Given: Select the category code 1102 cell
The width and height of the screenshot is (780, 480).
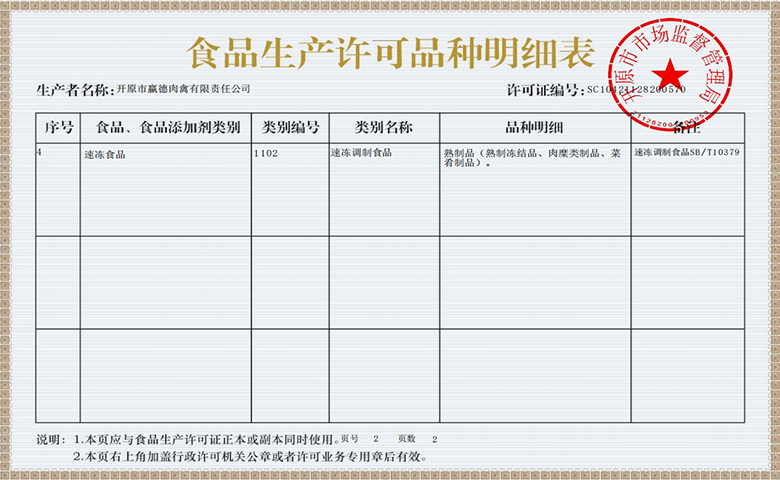Looking at the screenshot, I should (x=266, y=154).
